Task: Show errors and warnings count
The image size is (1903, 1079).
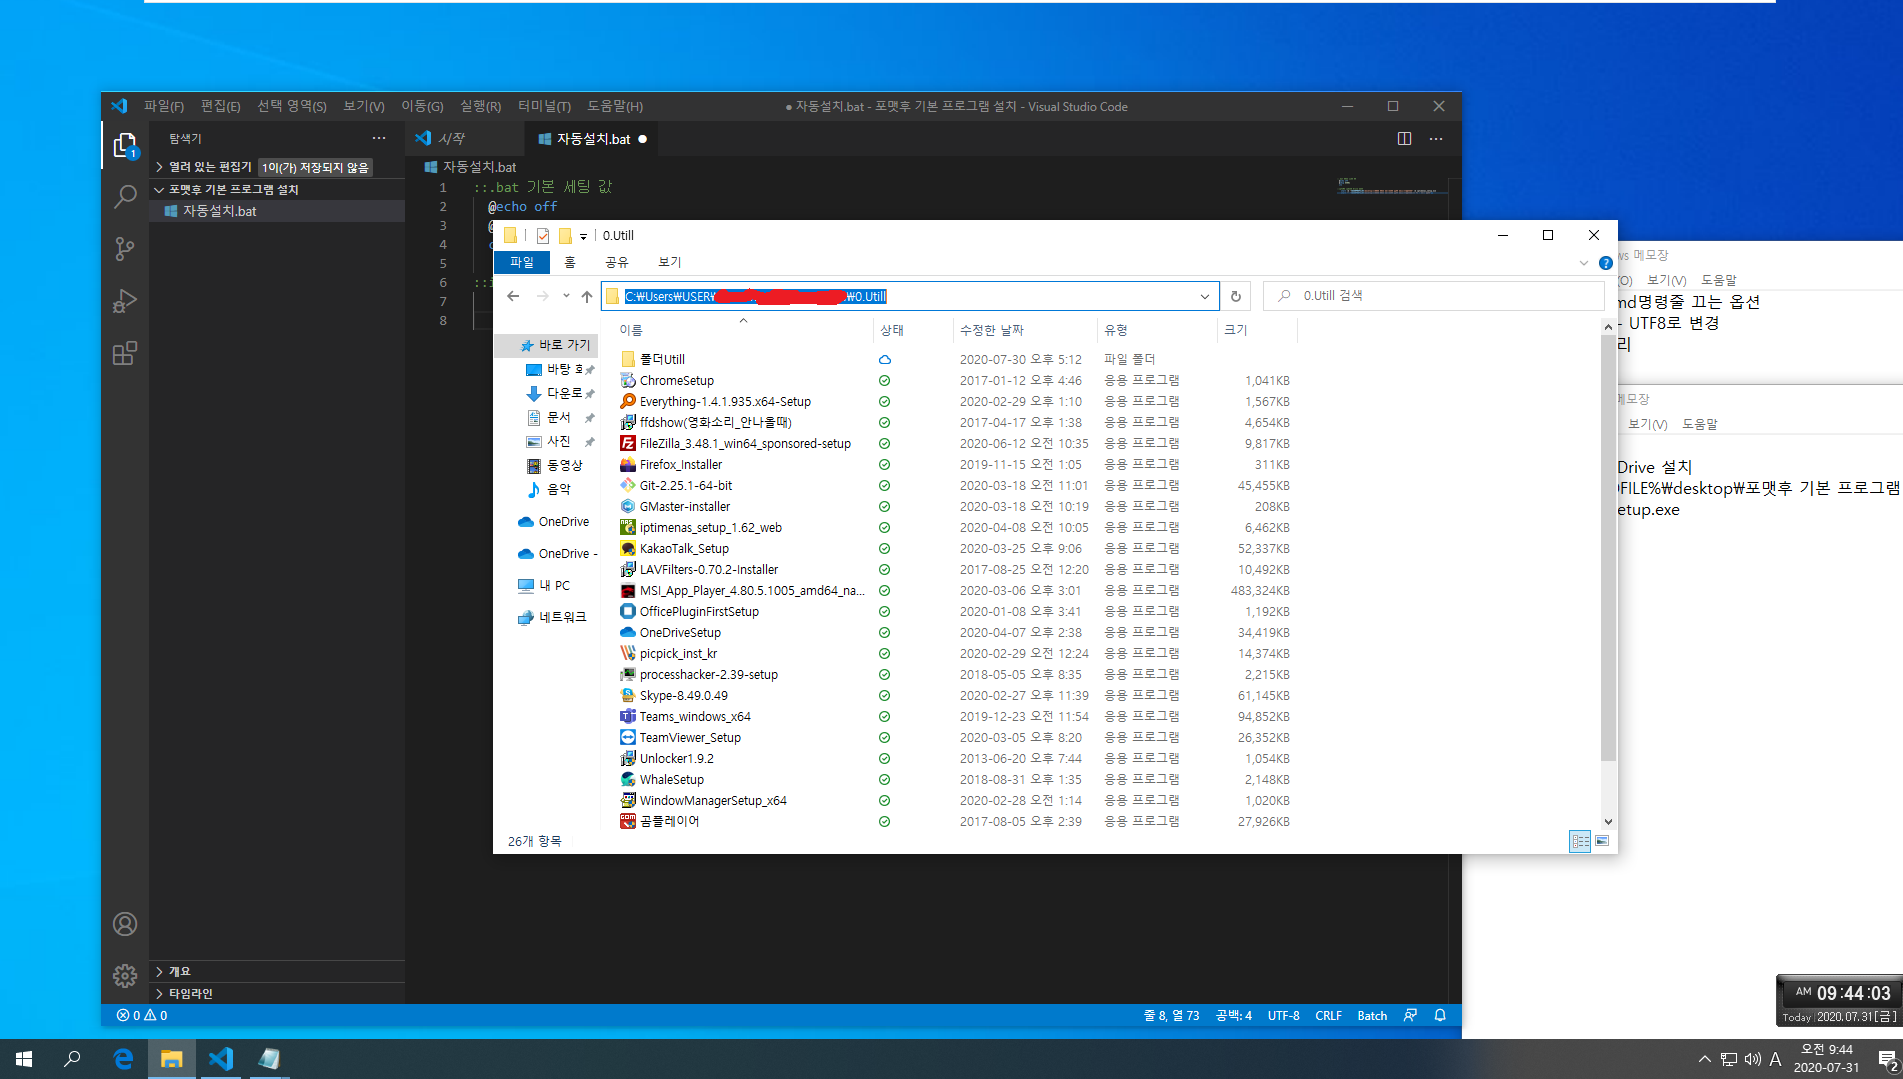Action: pyautogui.click(x=142, y=1015)
